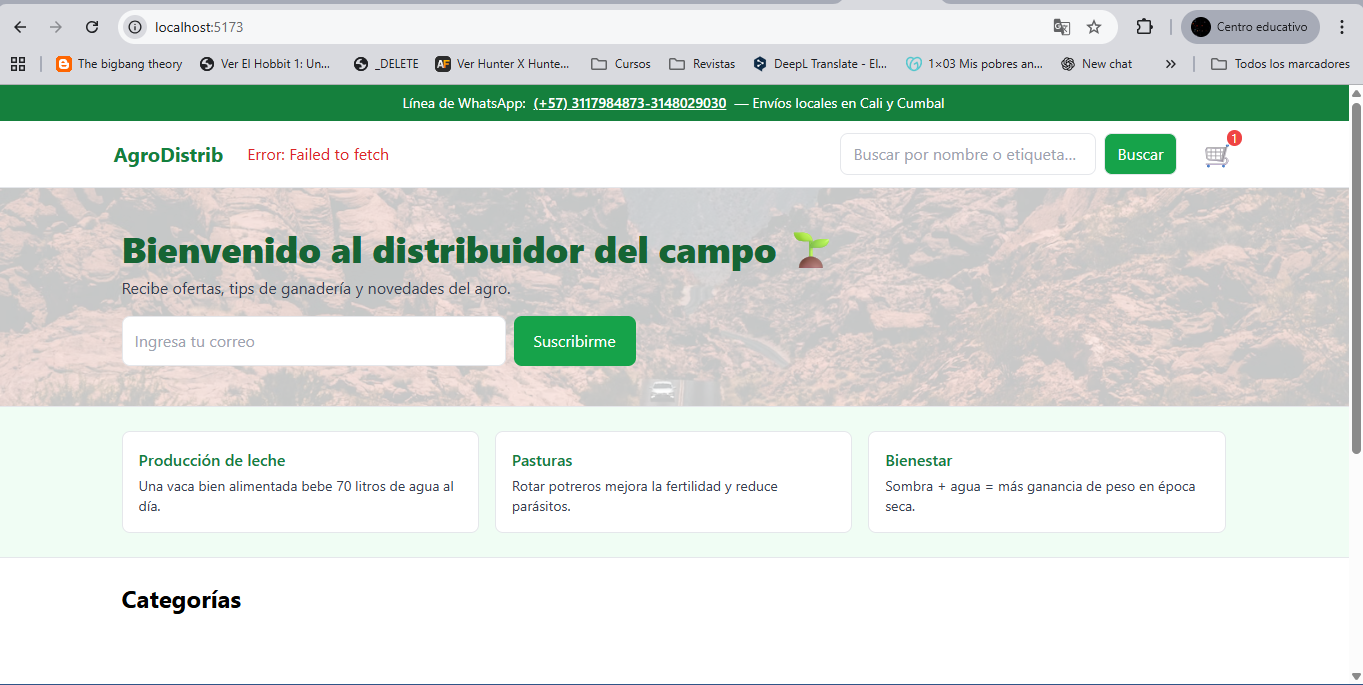The height and width of the screenshot is (685, 1363).
Task: Open the shopping cart icon
Action: tap(1217, 155)
